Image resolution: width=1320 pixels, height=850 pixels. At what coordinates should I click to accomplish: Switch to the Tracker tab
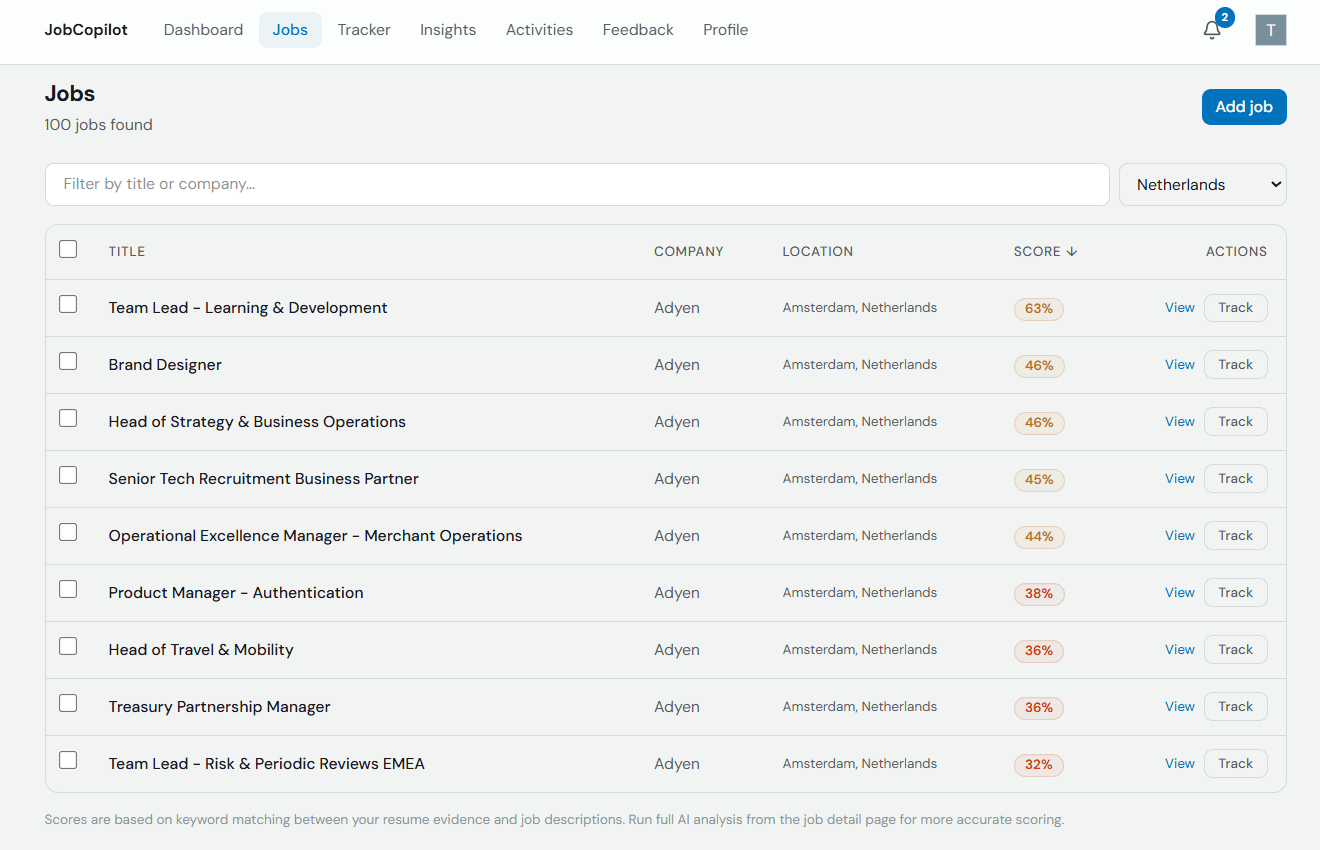pos(364,30)
